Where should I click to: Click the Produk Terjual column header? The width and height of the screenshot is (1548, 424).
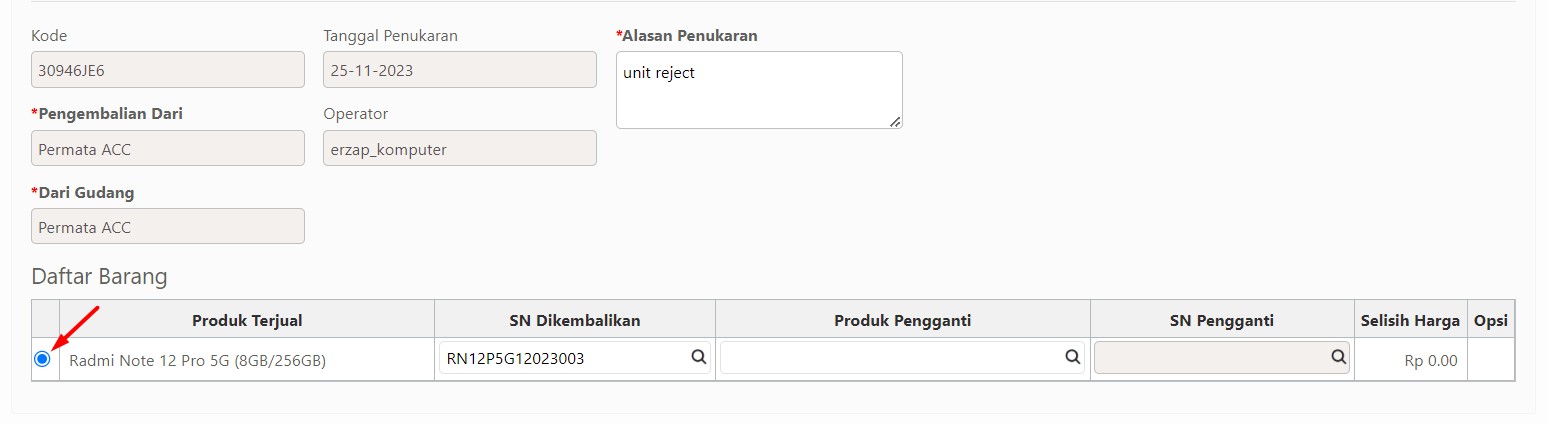tap(247, 320)
